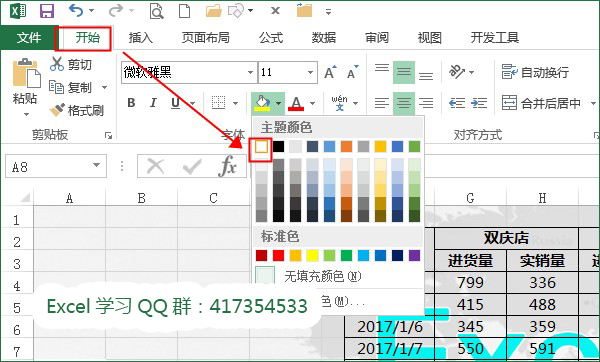Open Print Preview from quick access toolbar
The height and width of the screenshot is (362, 600).
coord(157,11)
